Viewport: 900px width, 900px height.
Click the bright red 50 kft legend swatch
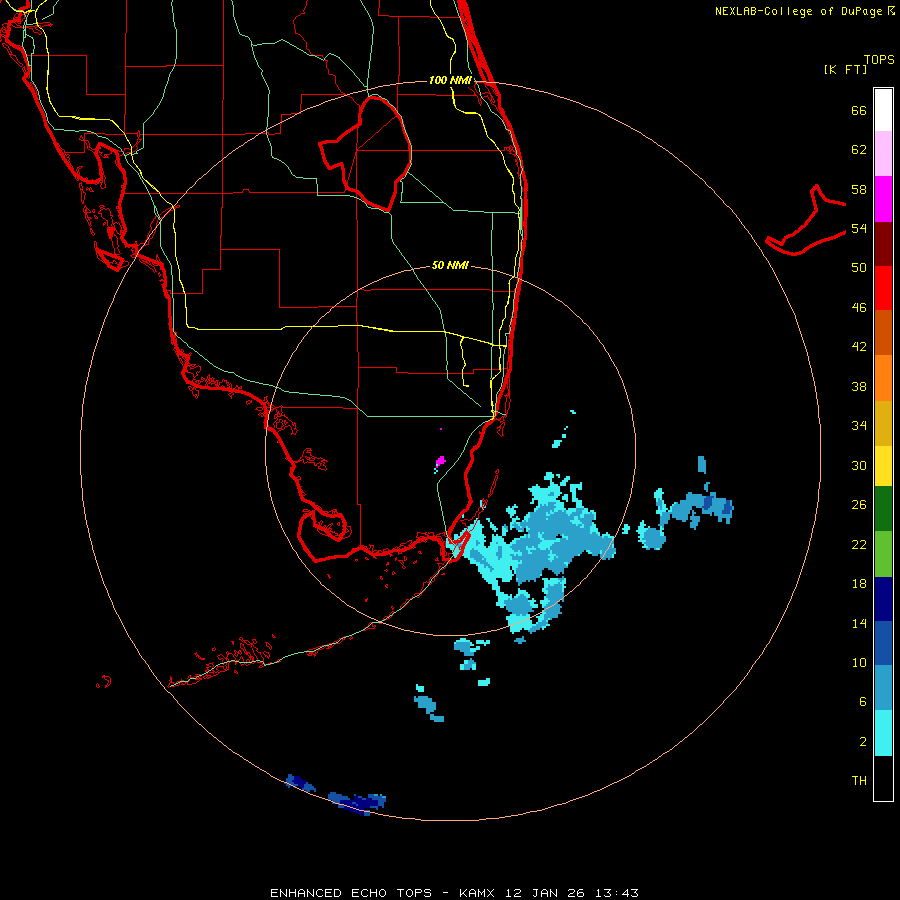(883, 288)
